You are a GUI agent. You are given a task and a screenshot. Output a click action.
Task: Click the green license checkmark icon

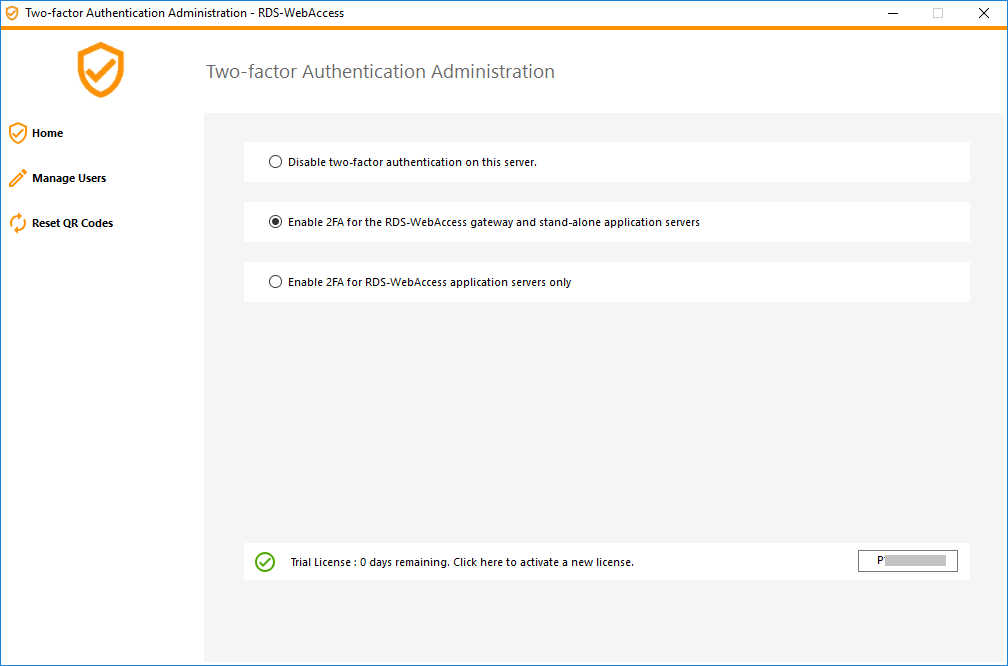click(265, 562)
